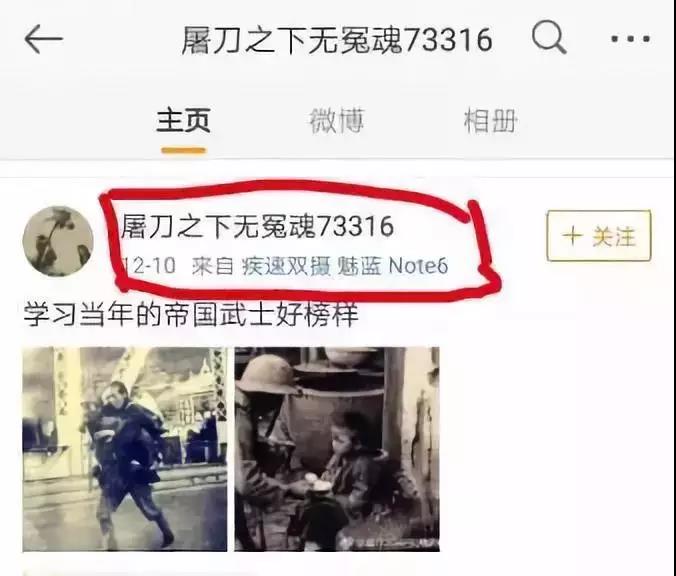Open search with the magnifier icon

pyautogui.click(x=549, y=38)
